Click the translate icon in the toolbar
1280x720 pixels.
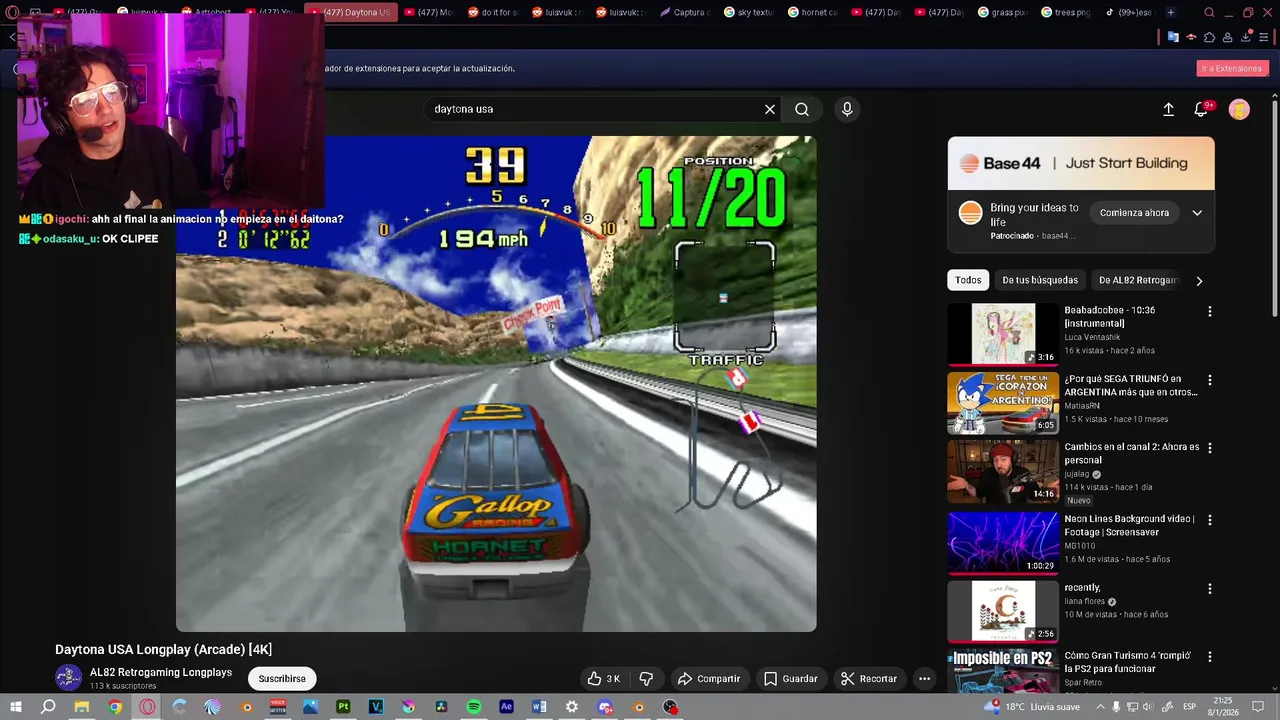1173,37
